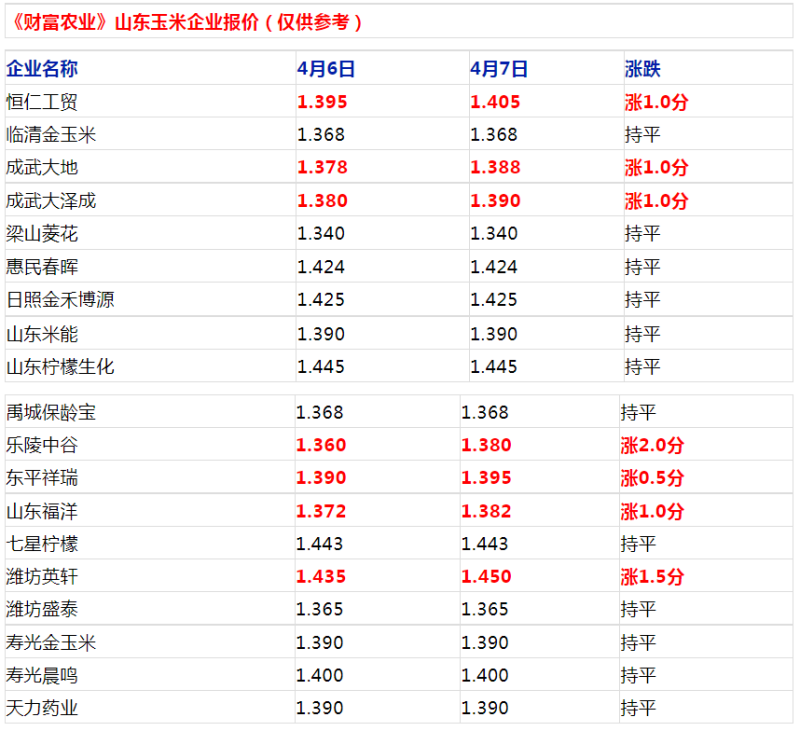
Task: Click the 持平 status for 梁山菱花
Action: pyautogui.click(x=642, y=234)
